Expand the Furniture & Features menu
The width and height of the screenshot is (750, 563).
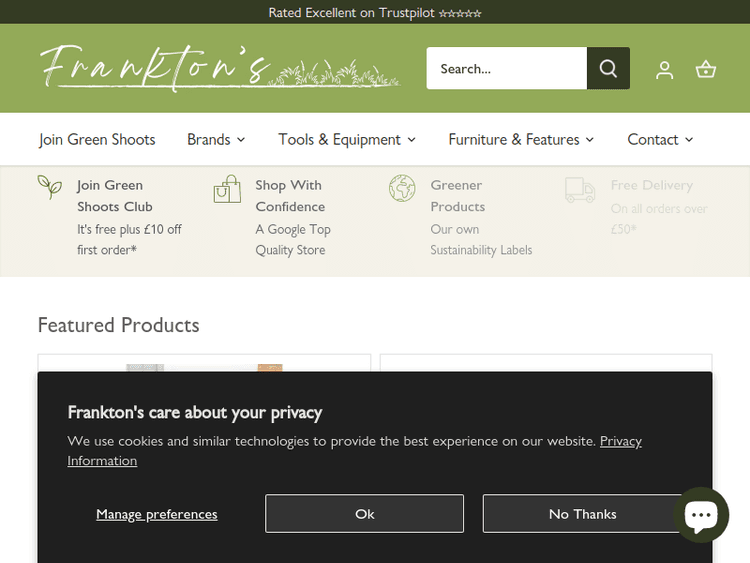click(x=521, y=140)
